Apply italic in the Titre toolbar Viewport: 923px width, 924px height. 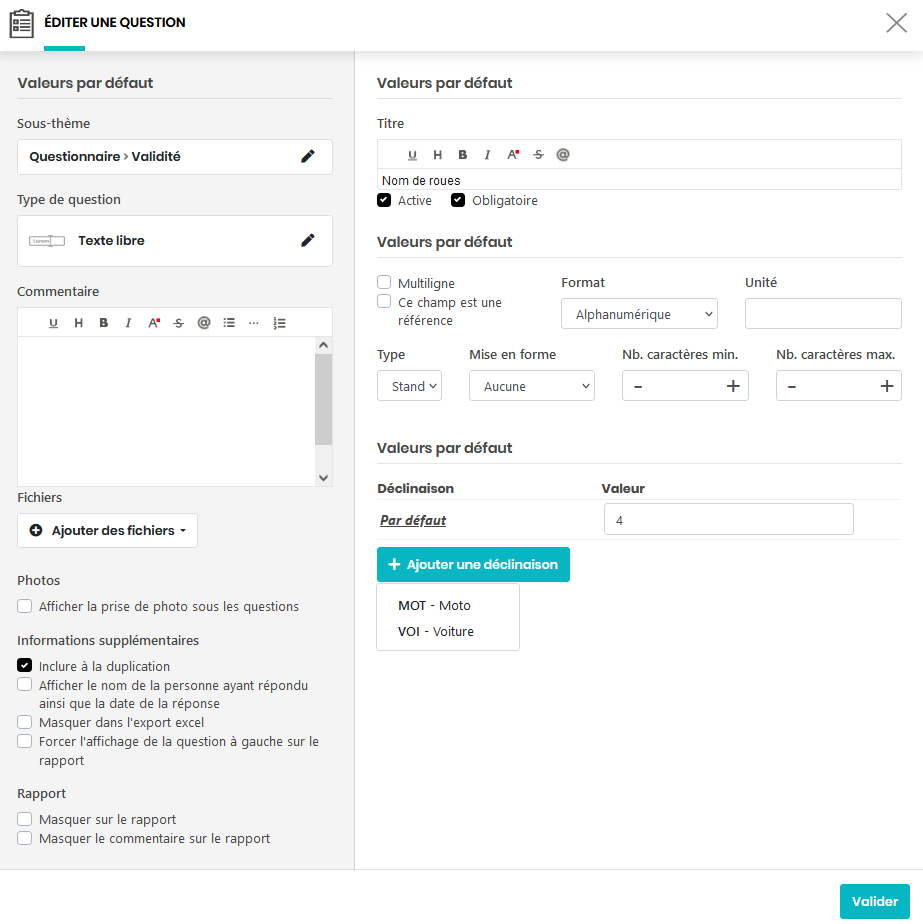[x=487, y=155]
